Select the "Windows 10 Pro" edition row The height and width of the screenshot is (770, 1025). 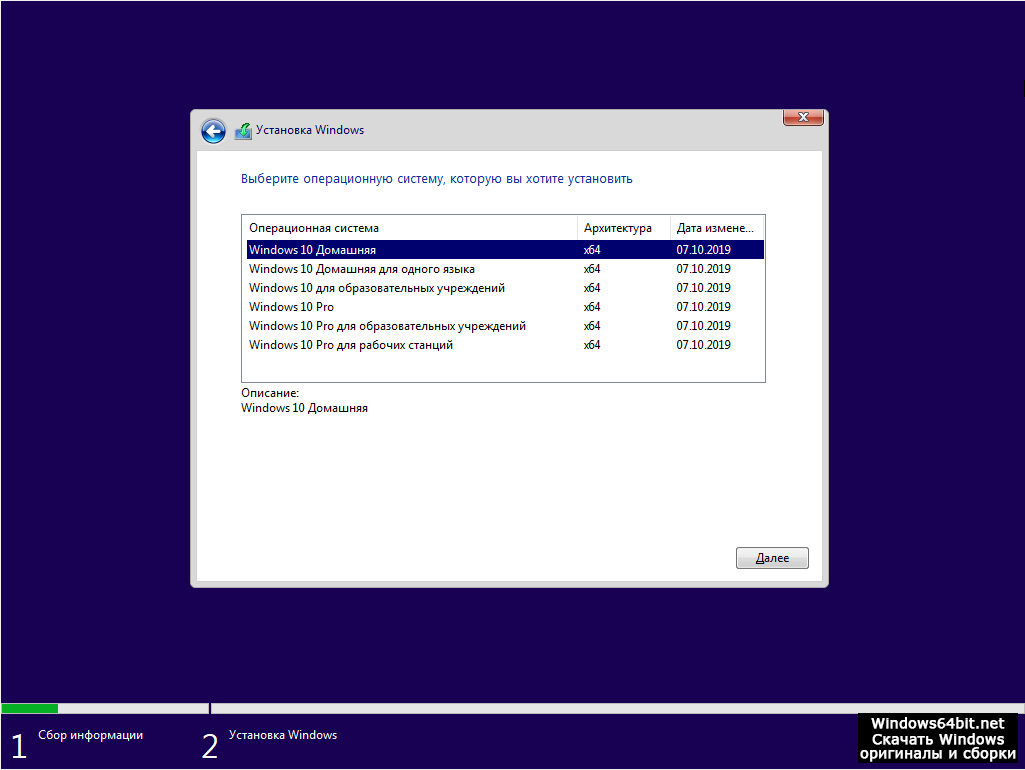click(291, 307)
